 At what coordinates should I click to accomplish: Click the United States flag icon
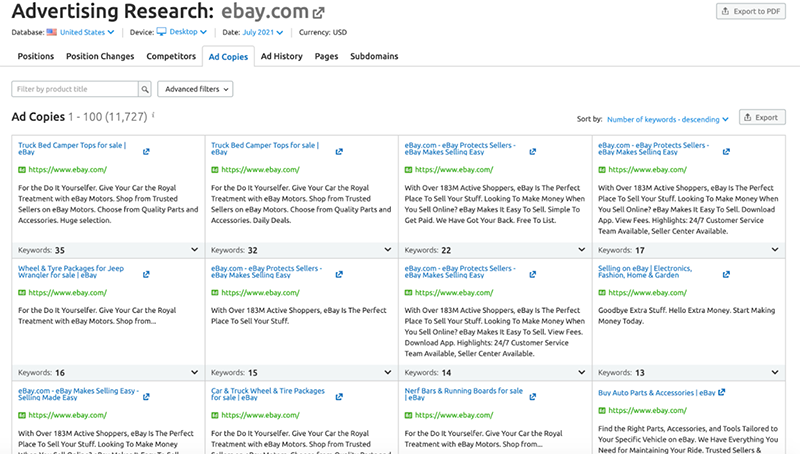(52, 32)
